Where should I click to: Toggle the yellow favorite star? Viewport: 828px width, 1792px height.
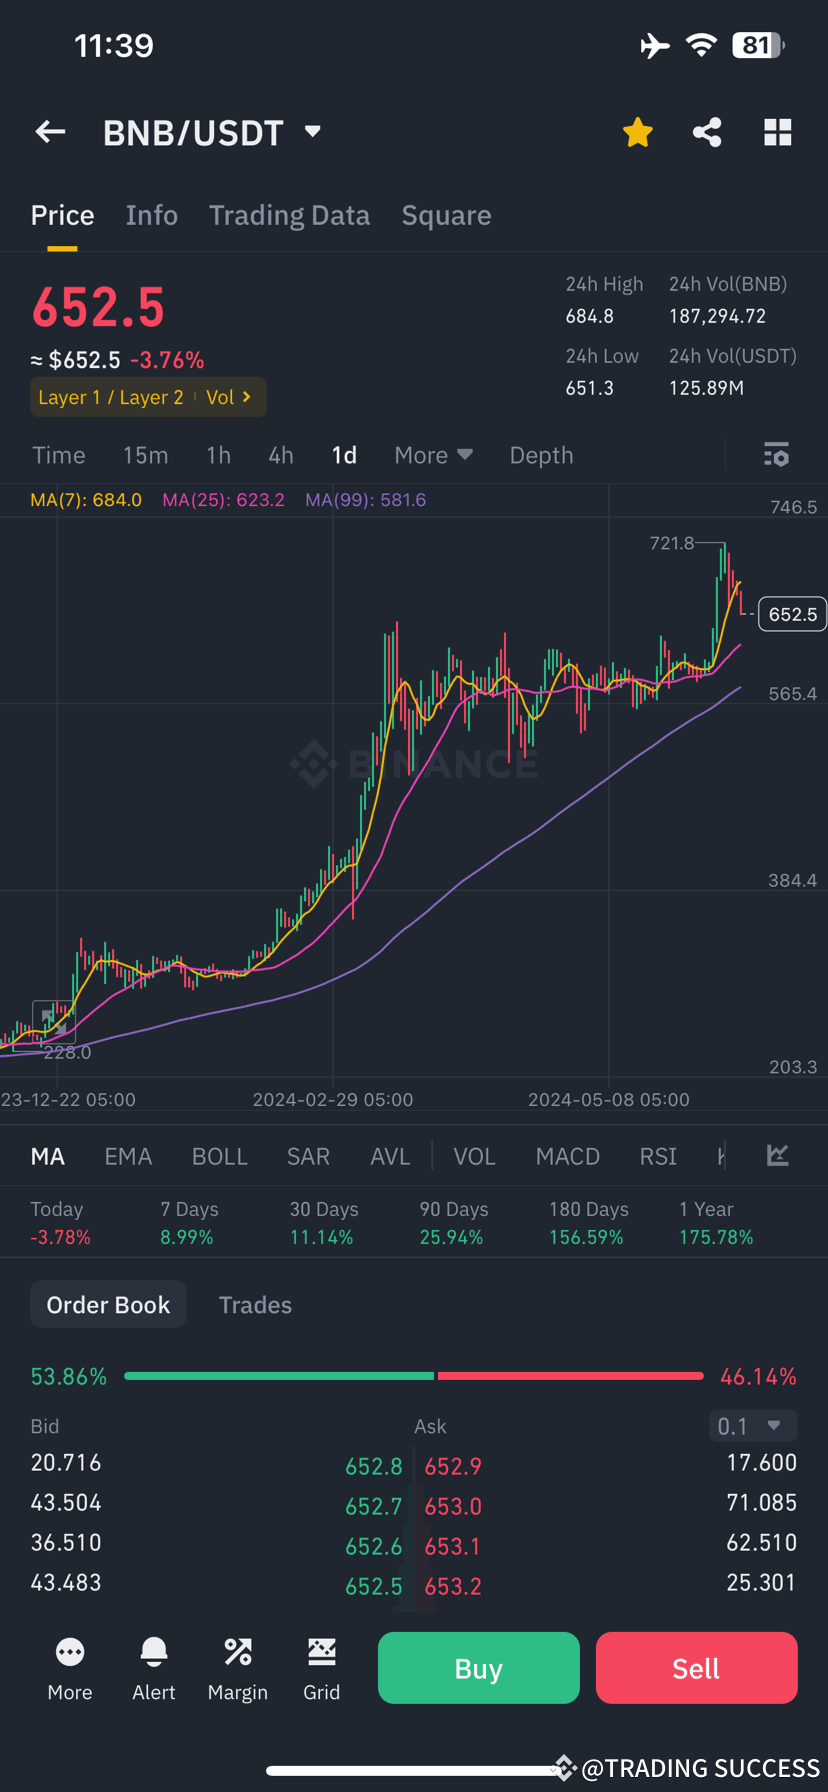point(637,132)
